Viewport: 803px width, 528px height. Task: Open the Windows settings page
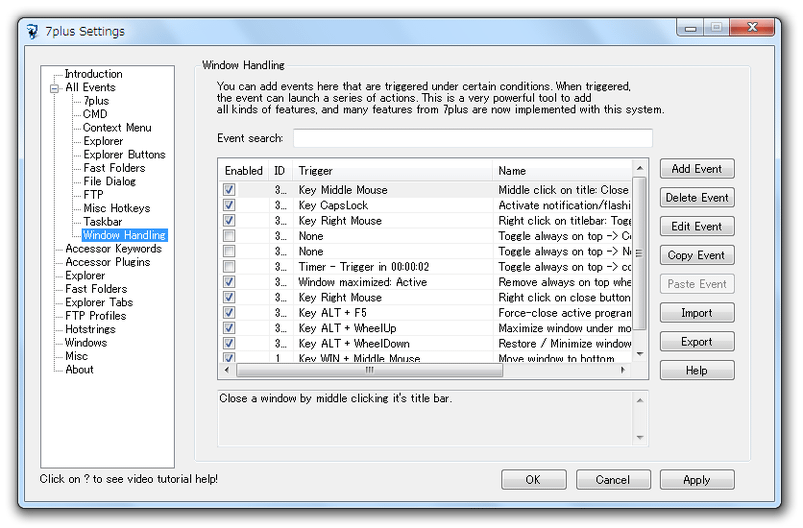tap(86, 343)
